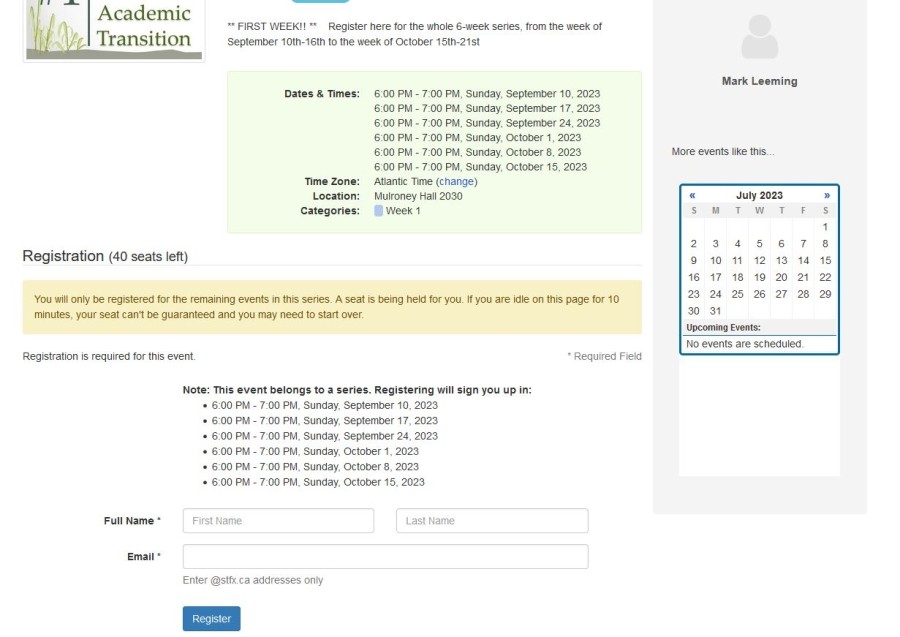Click the First Name input field
900x637 pixels.
coord(279,520)
